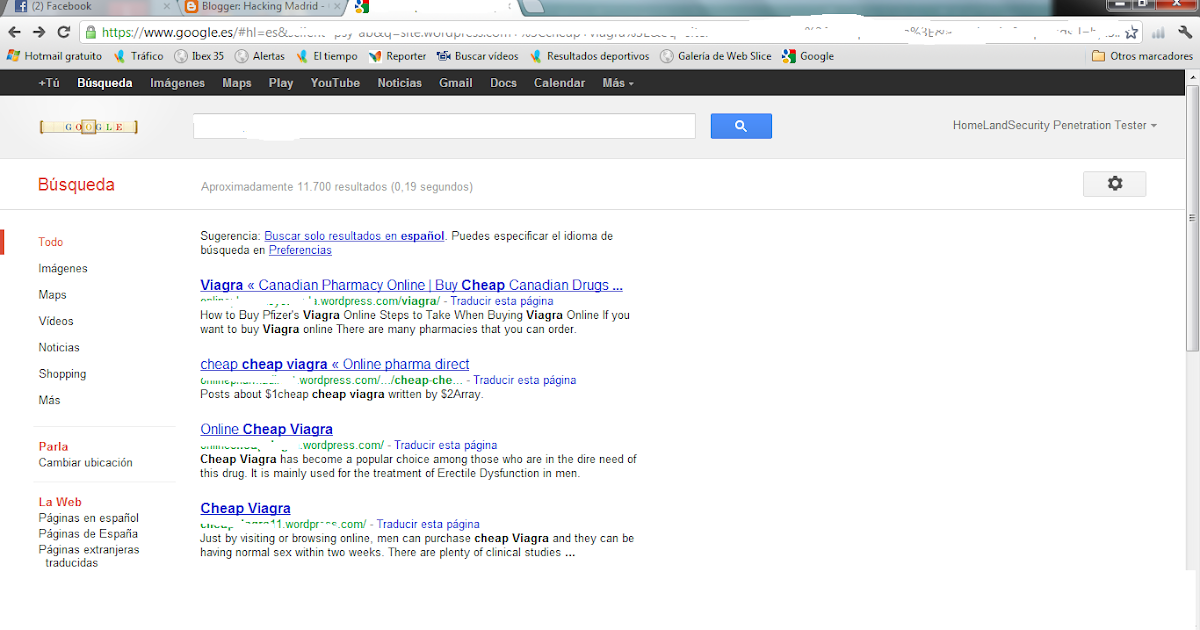
Task: Expand the Otros marcadores folder
Action: click(1142, 56)
